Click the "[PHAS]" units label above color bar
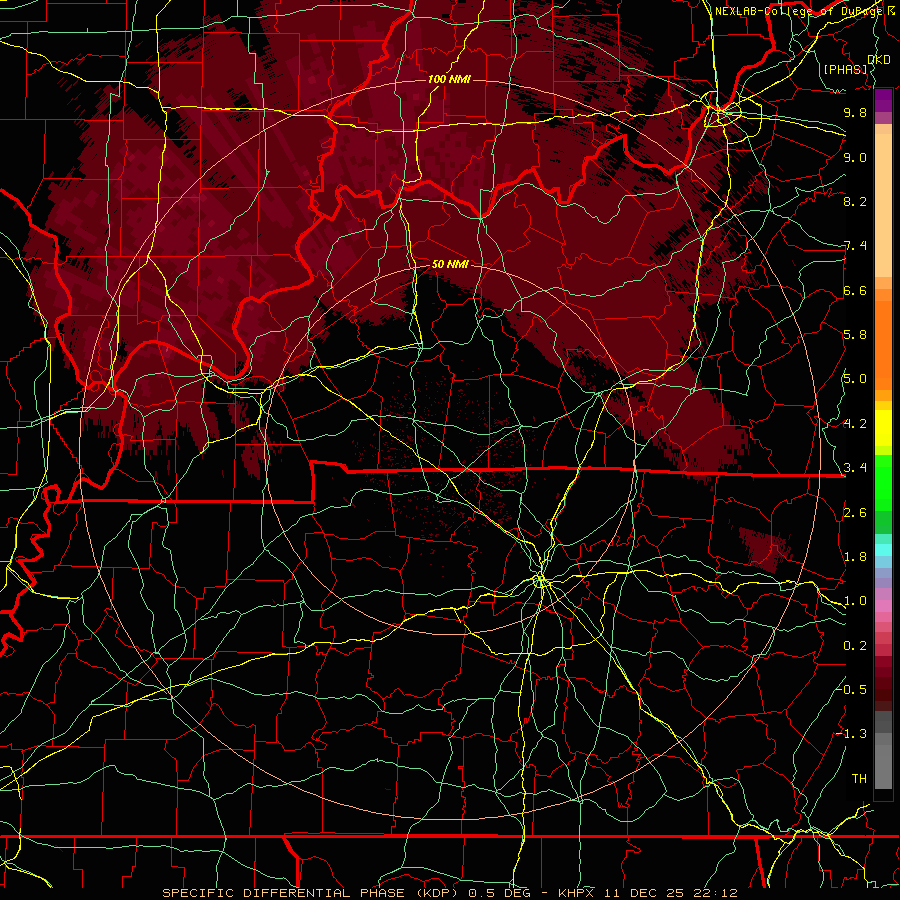The image size is (900, 900). click(x=845, y=69)
